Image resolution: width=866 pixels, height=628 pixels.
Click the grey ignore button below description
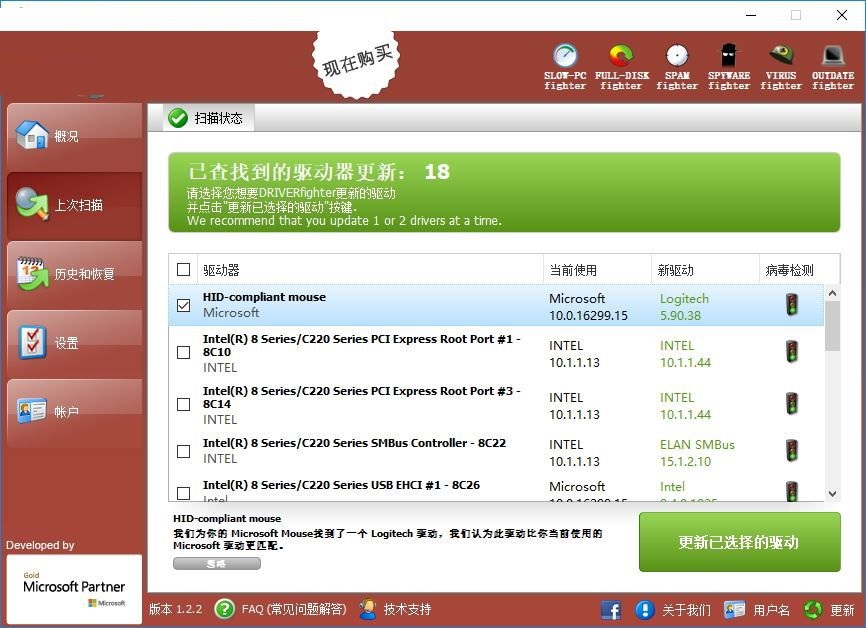click(216, 563)
